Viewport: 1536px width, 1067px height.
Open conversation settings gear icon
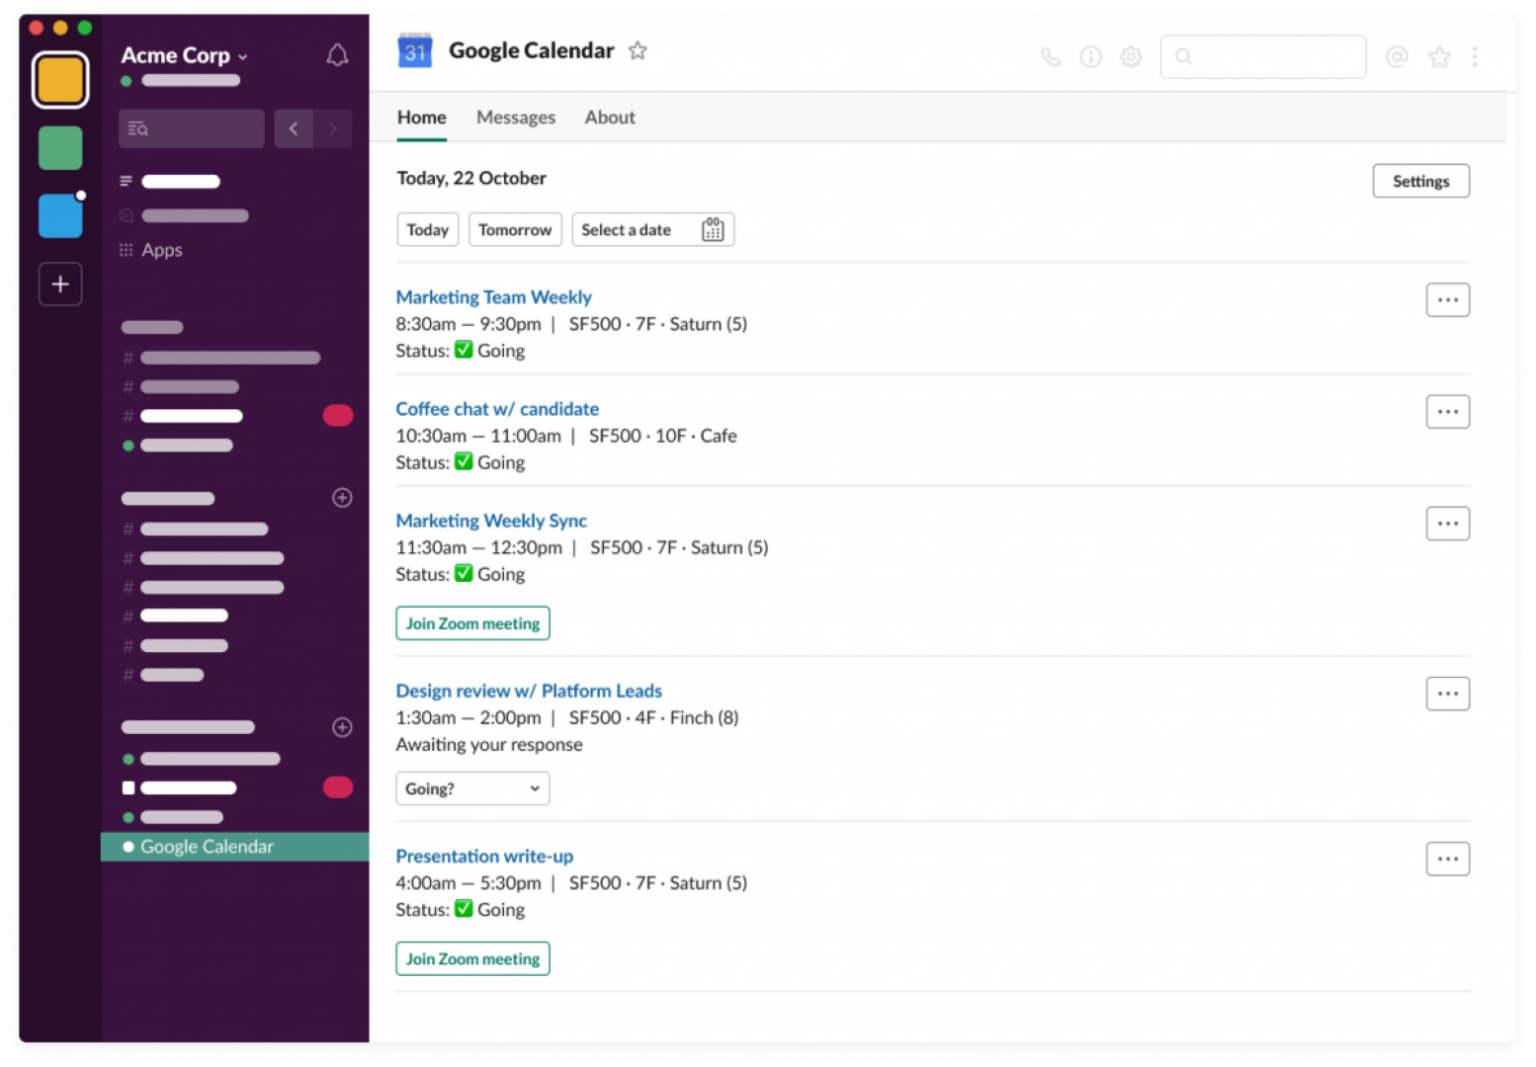(1130, 57)
